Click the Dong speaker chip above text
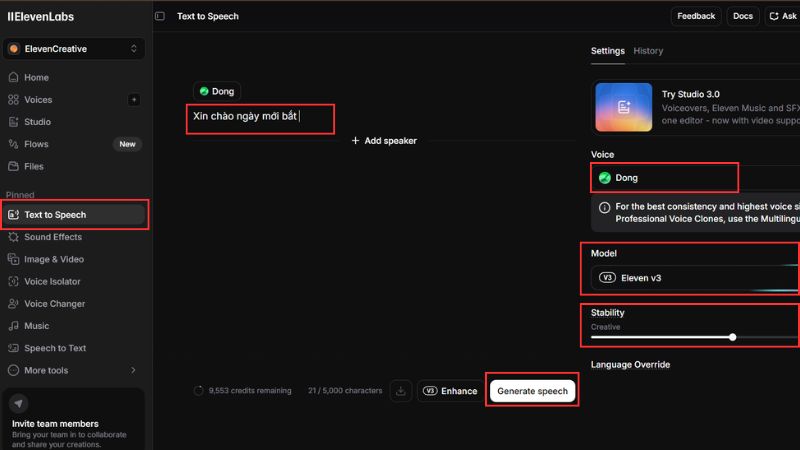800x450 pixels. [217, 91]
